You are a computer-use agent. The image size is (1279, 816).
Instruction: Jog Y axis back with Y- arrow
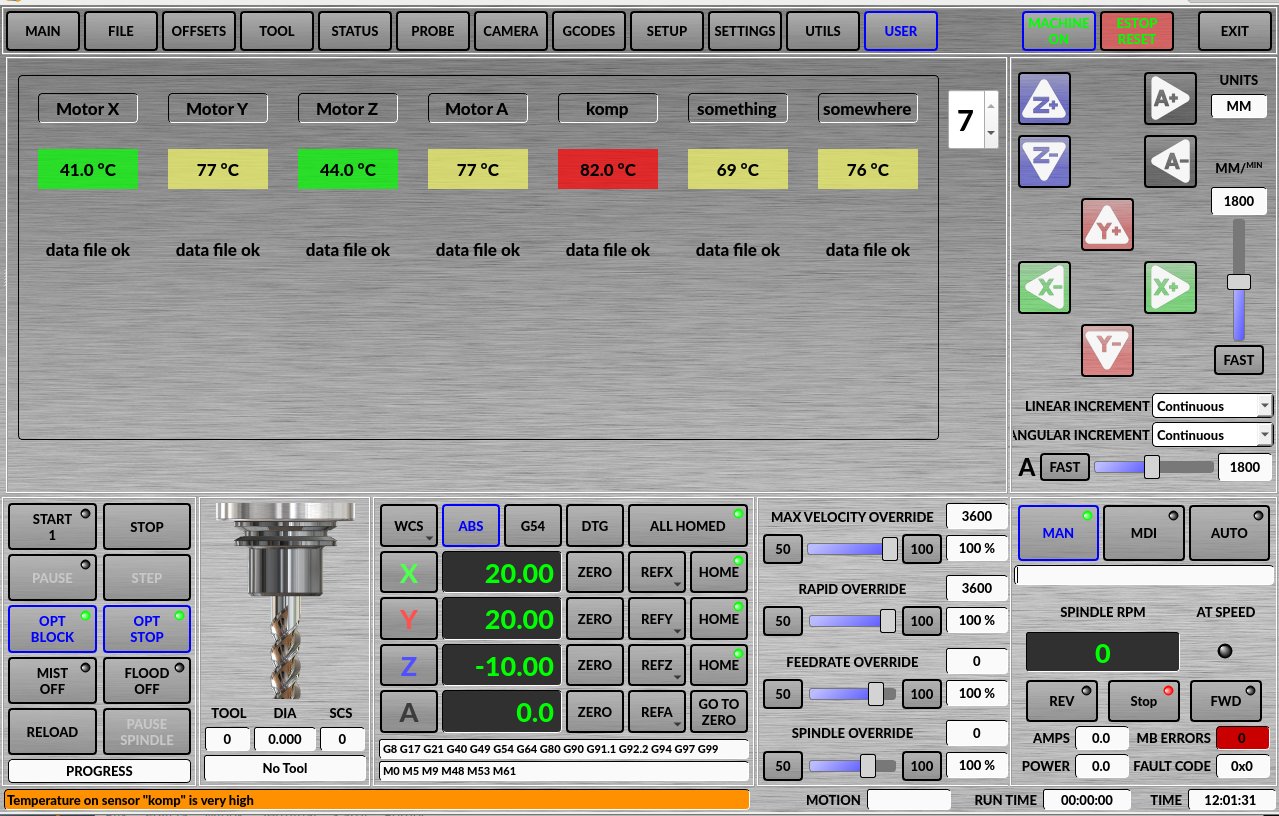click(1107, 350)
